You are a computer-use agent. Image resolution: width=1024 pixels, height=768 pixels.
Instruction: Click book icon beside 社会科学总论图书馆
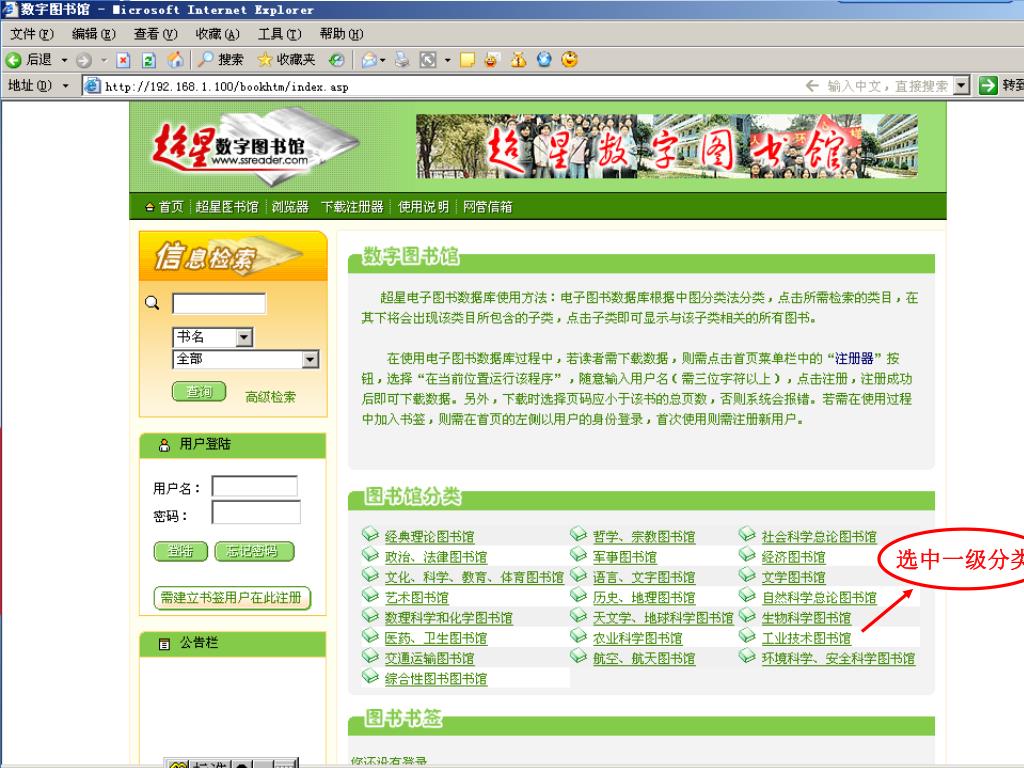[x=747, y=534]
